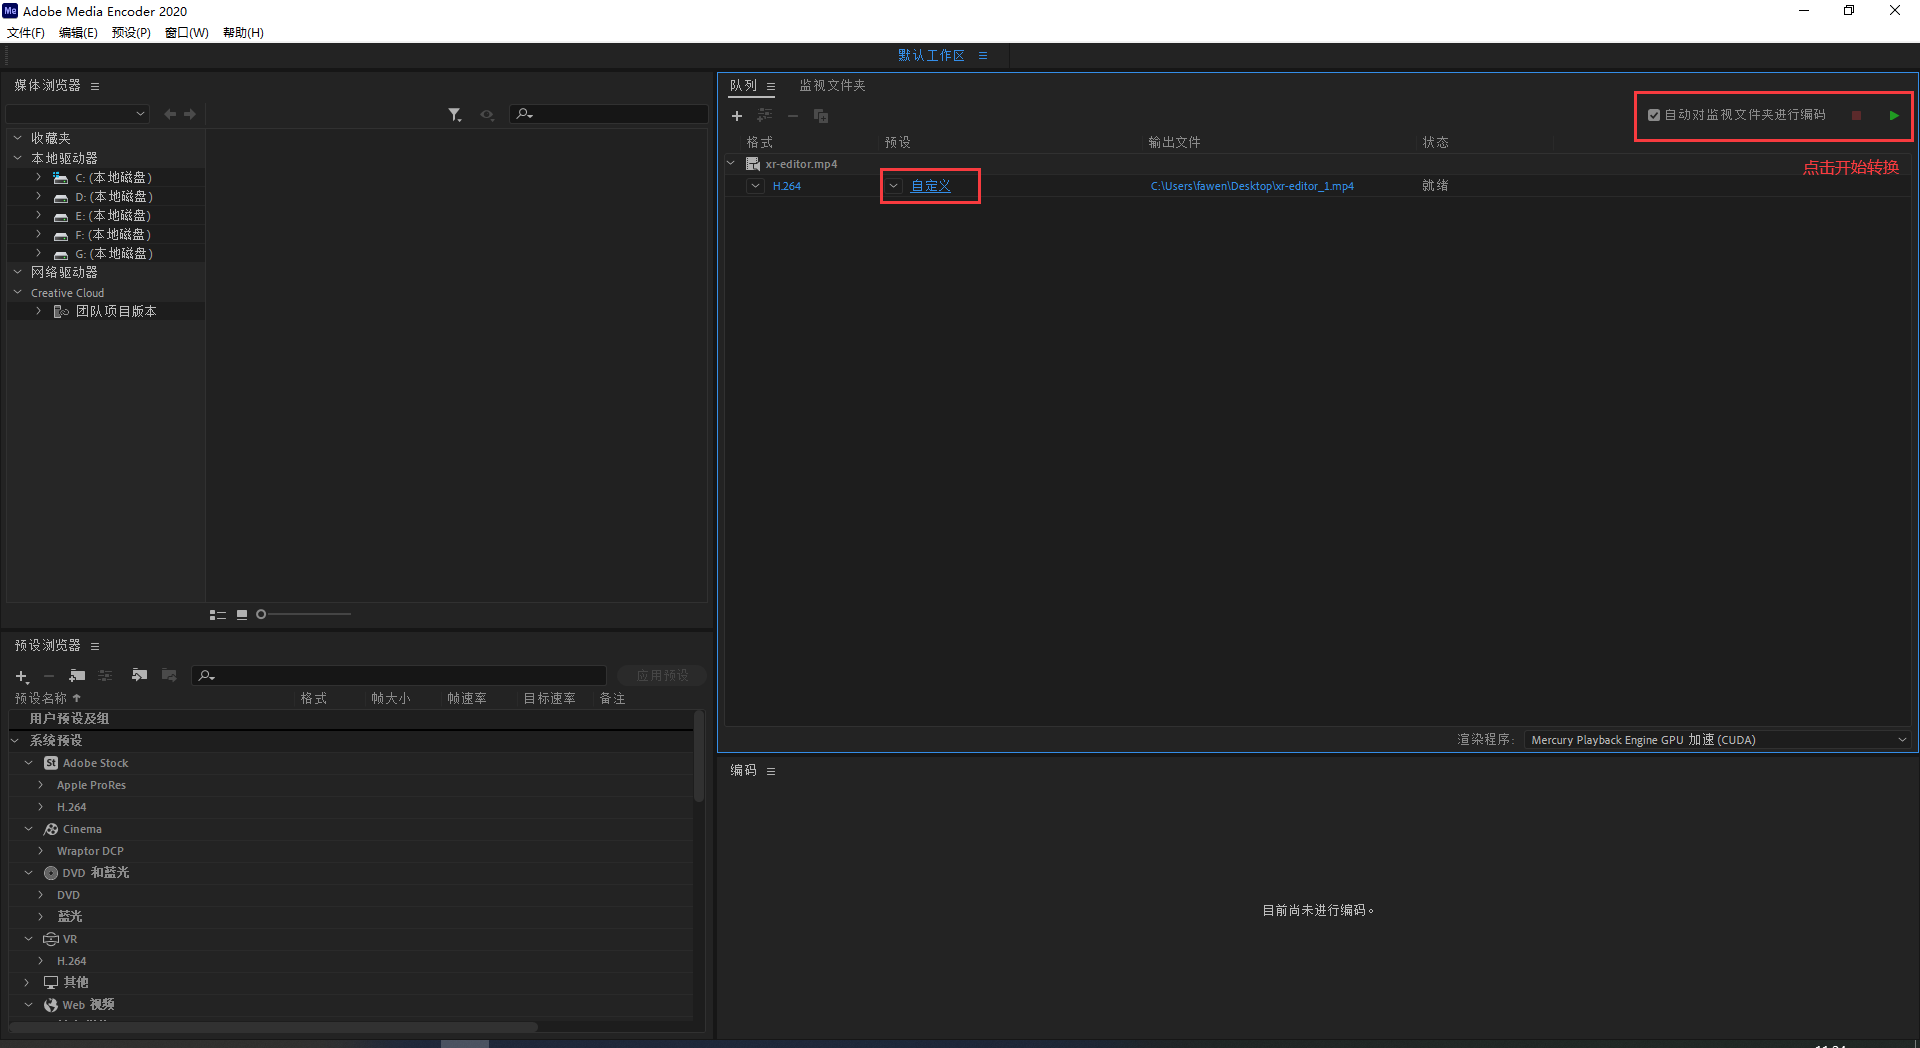The image size is (1920, 1048).
Task: Click create new preset plus icon
Action: [21, 676]
